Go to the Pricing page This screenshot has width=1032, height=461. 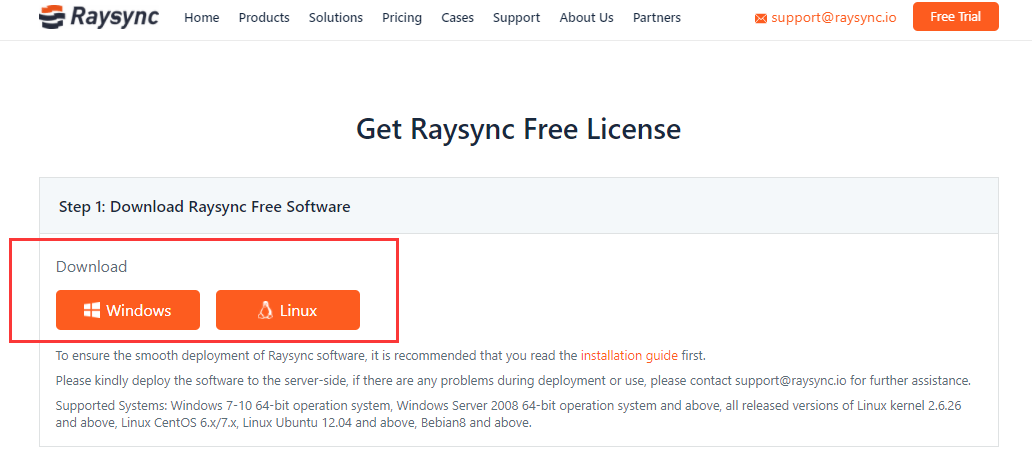pyautogui.click(x=401, y=18)
